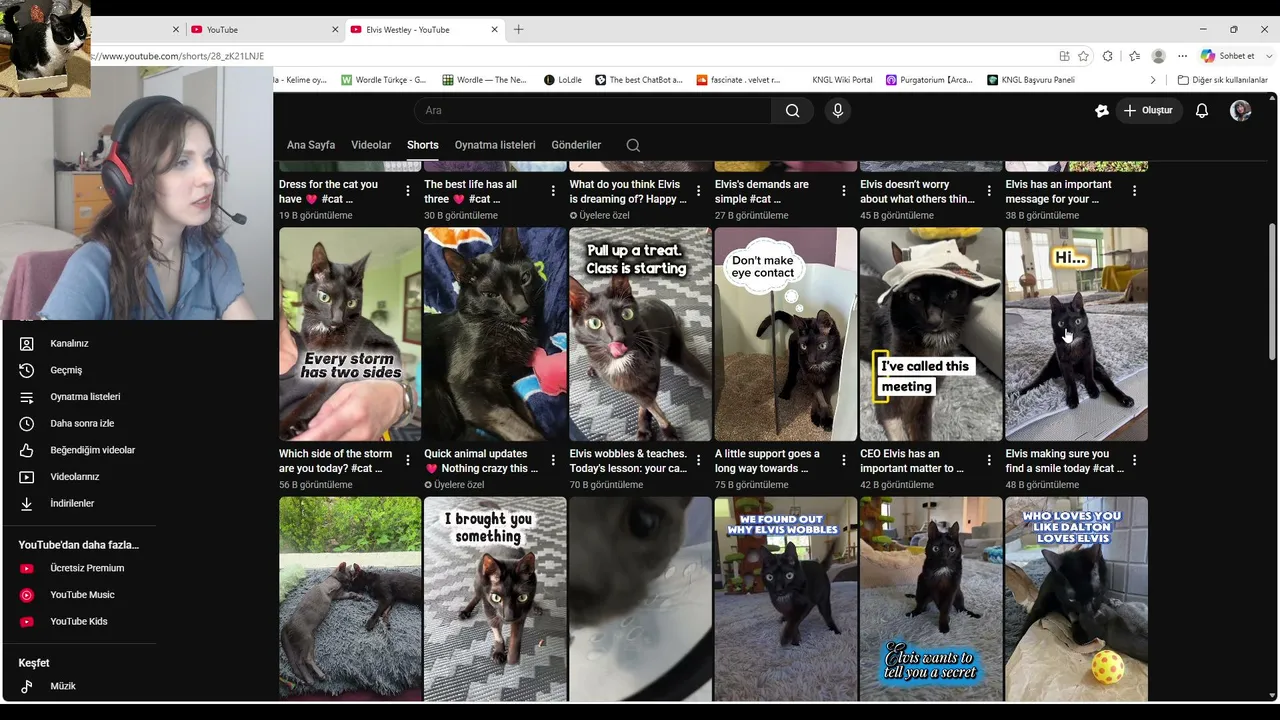This screenshot has height=720, width=1280.
Task: Open options for 'Dress for the cat you have'
Action: 408,191
